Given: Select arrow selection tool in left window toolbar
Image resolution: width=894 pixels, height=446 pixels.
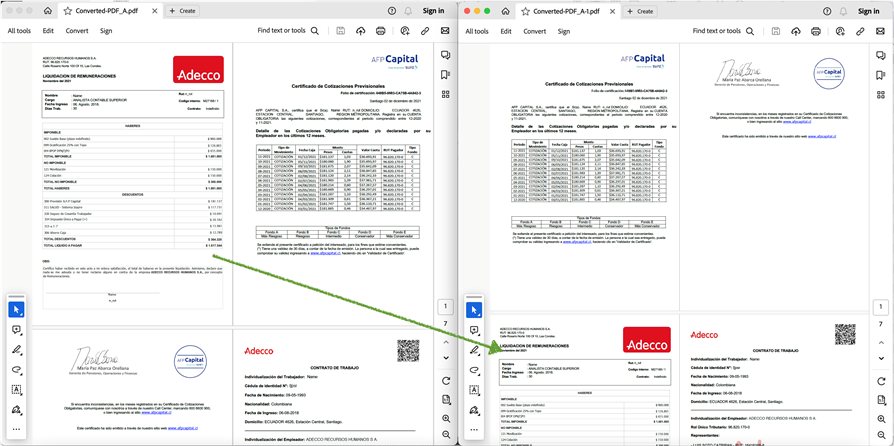Looking at the screenshot, I should click(x=16, y=307).
